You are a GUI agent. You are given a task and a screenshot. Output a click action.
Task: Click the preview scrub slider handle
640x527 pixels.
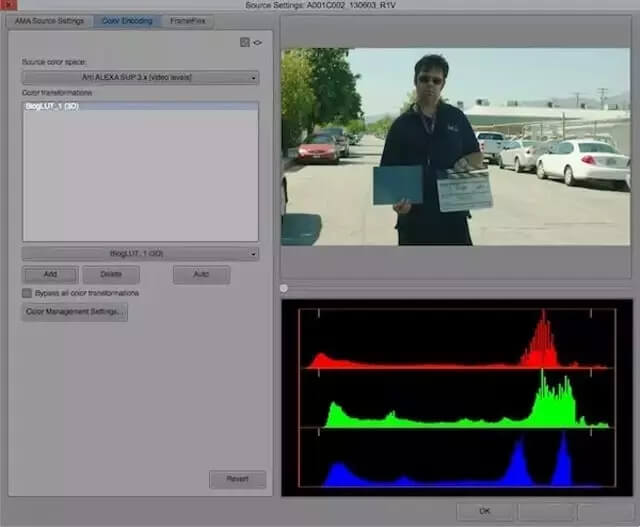click(x=284, y=288)
